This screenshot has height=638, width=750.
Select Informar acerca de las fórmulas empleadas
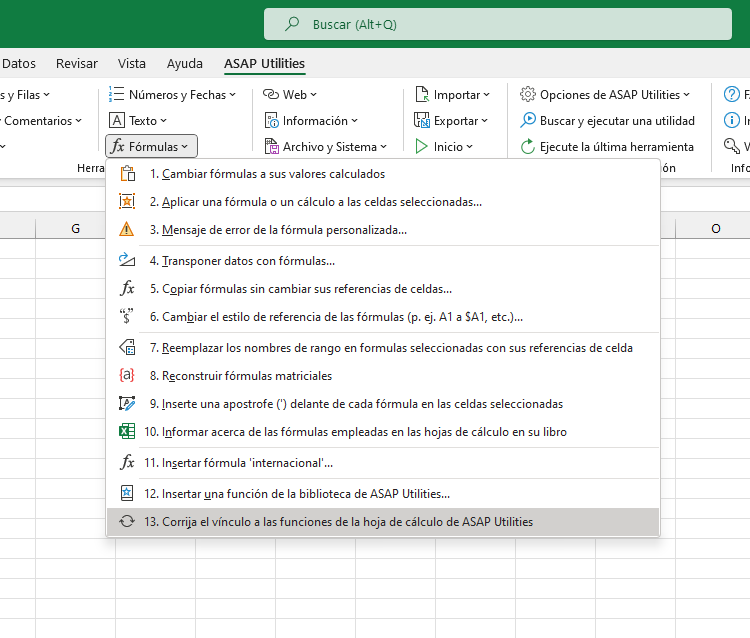click(383, 431)
